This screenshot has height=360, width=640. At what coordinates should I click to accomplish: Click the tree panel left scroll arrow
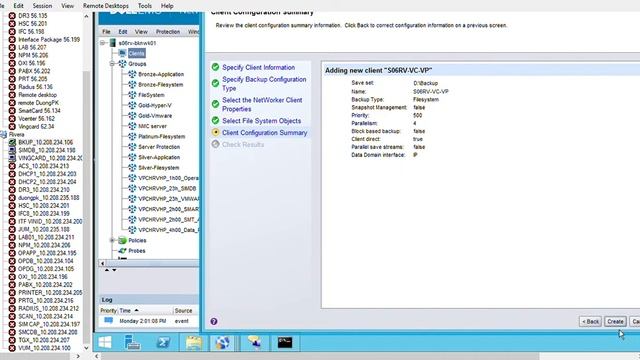click(102, 264)
